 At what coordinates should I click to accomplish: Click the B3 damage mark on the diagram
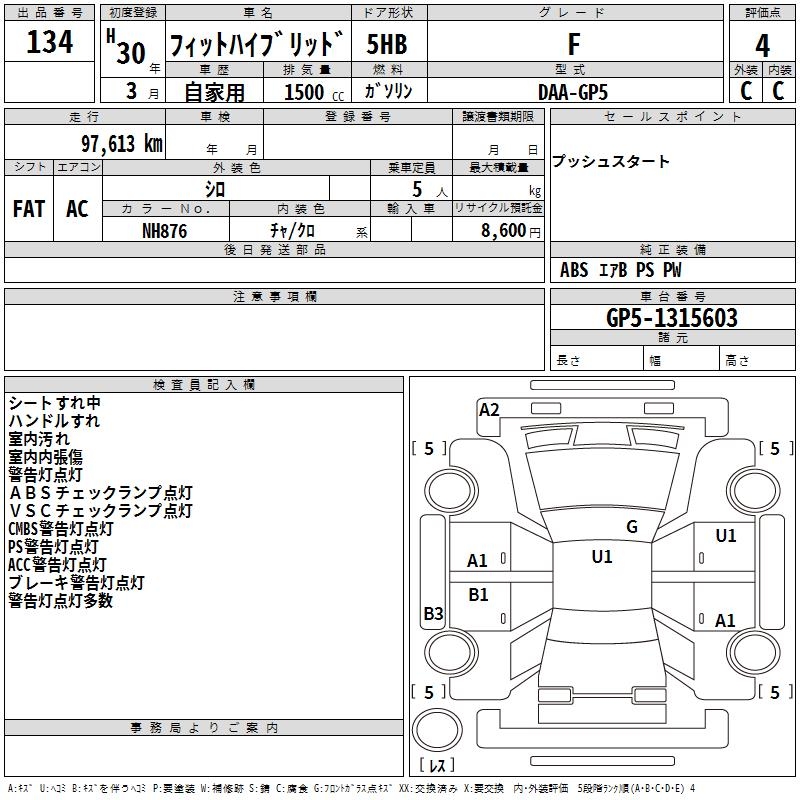pyautogui.click(x=433, y=614)
